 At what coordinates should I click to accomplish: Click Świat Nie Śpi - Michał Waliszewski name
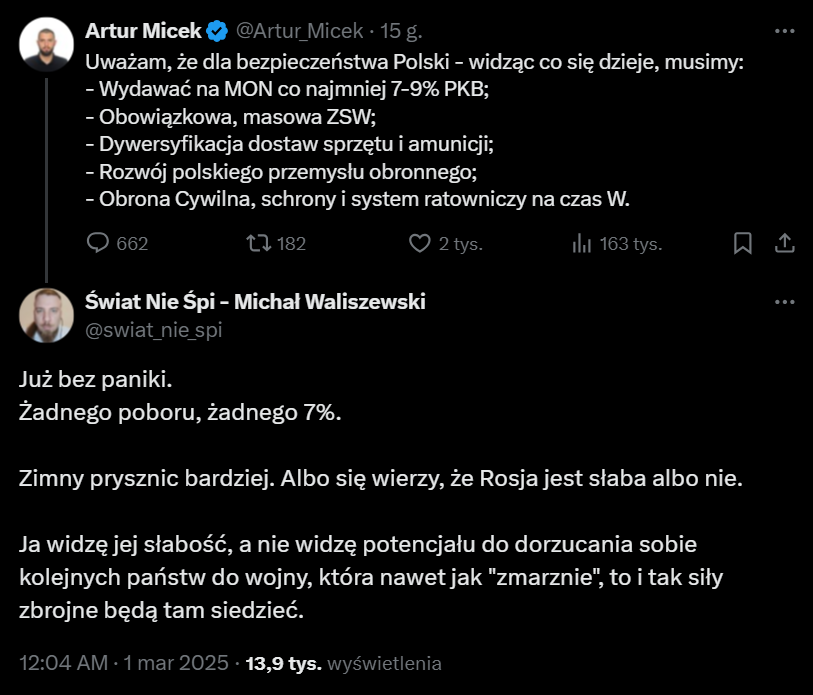click(256, 302)
